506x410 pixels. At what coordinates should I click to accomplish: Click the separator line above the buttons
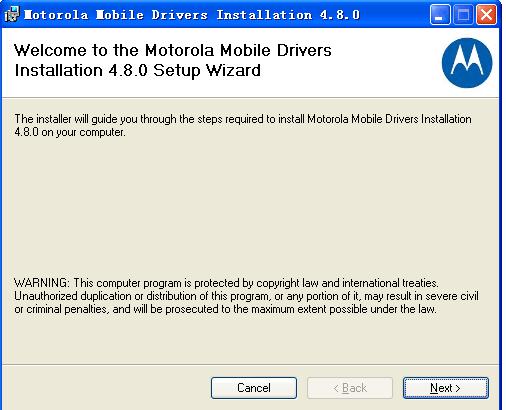pos(250,365)
